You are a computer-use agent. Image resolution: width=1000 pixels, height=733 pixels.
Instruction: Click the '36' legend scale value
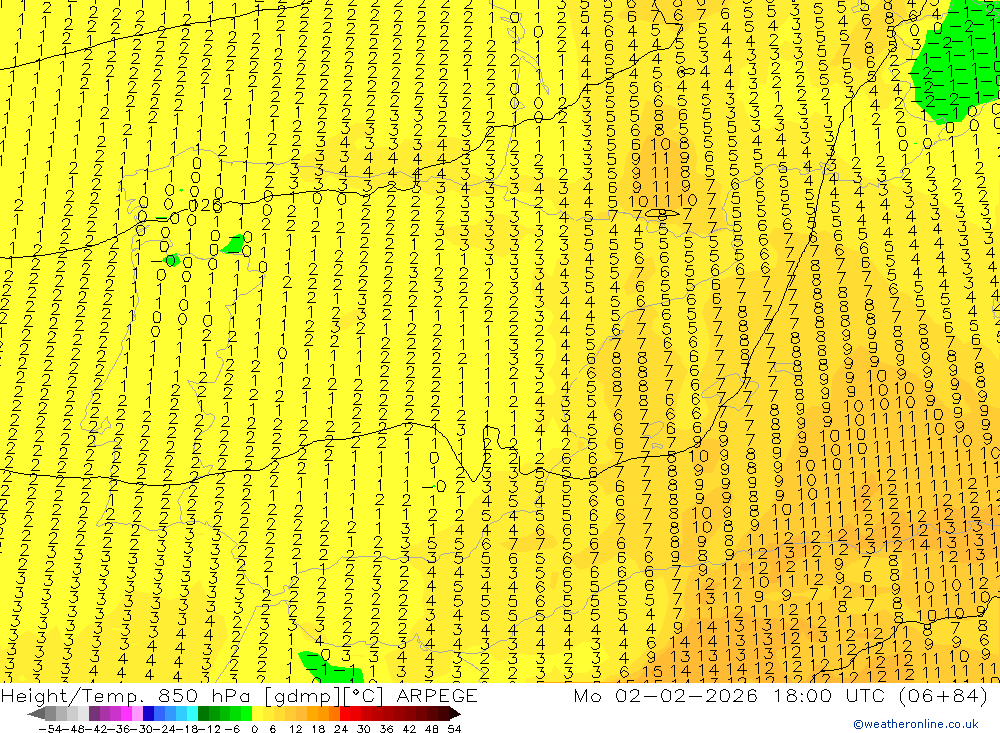pos(386,729)
